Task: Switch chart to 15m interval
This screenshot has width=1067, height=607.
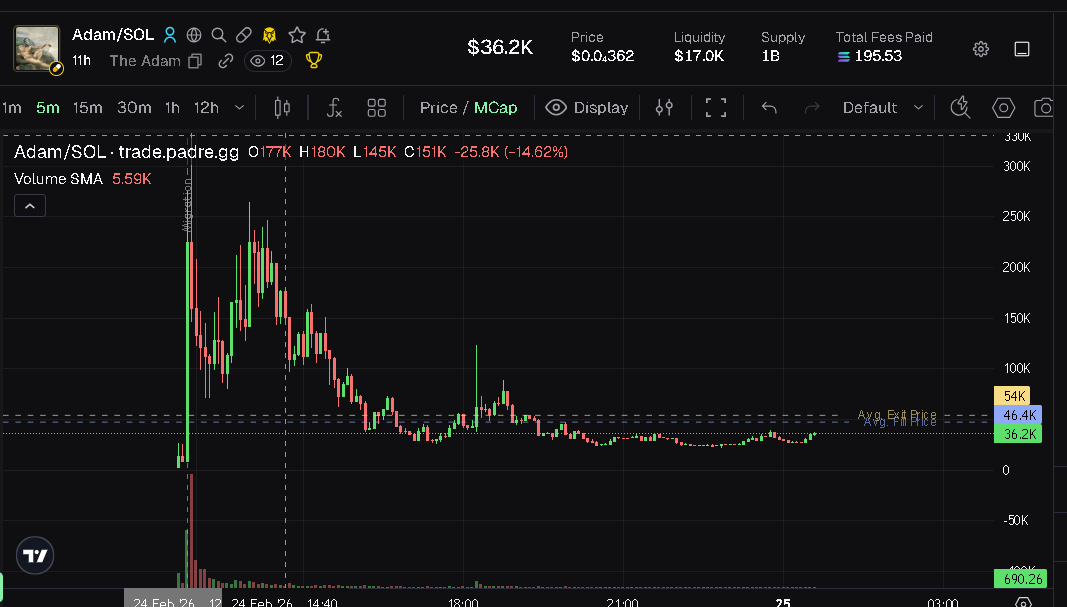Action: 87,108
